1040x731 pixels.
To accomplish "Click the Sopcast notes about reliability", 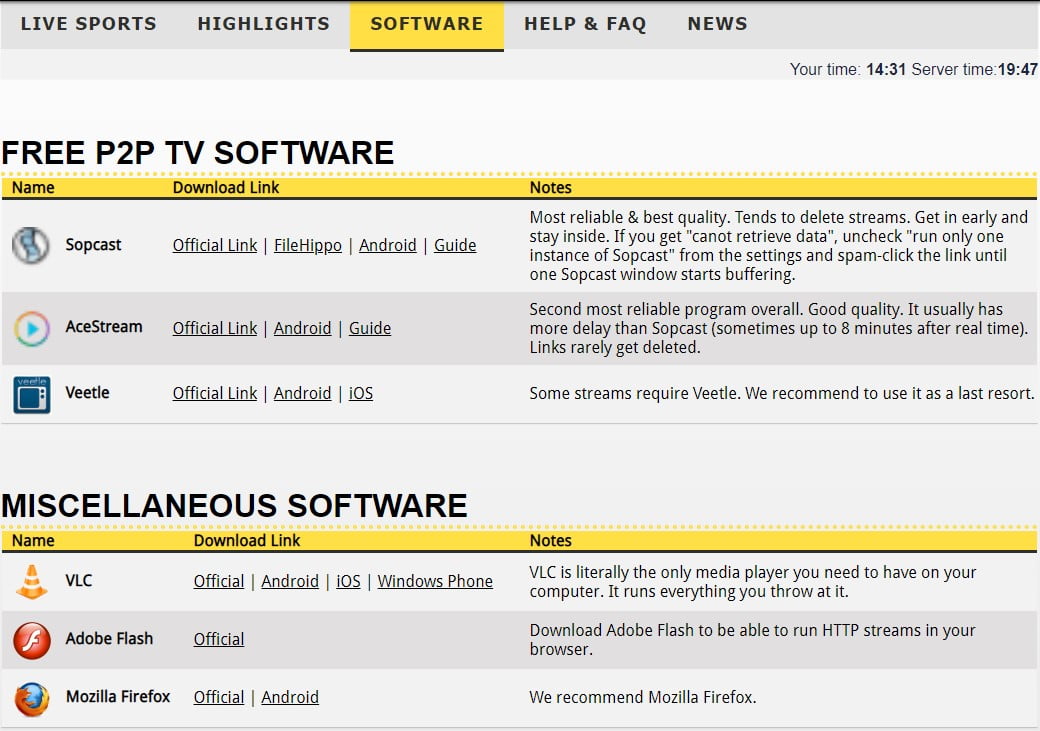I will (779, 245).
